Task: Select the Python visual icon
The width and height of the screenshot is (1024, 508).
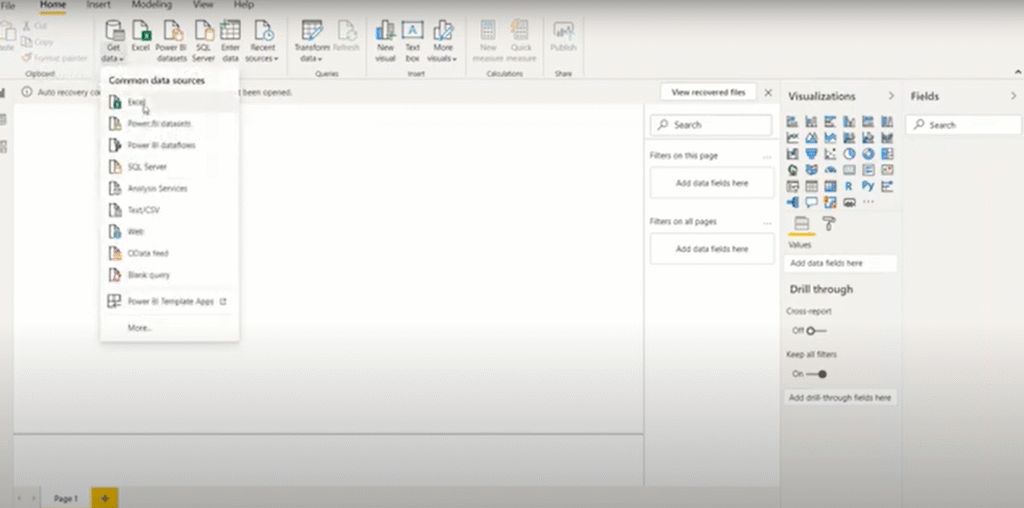Action: (x=868, y=186)
